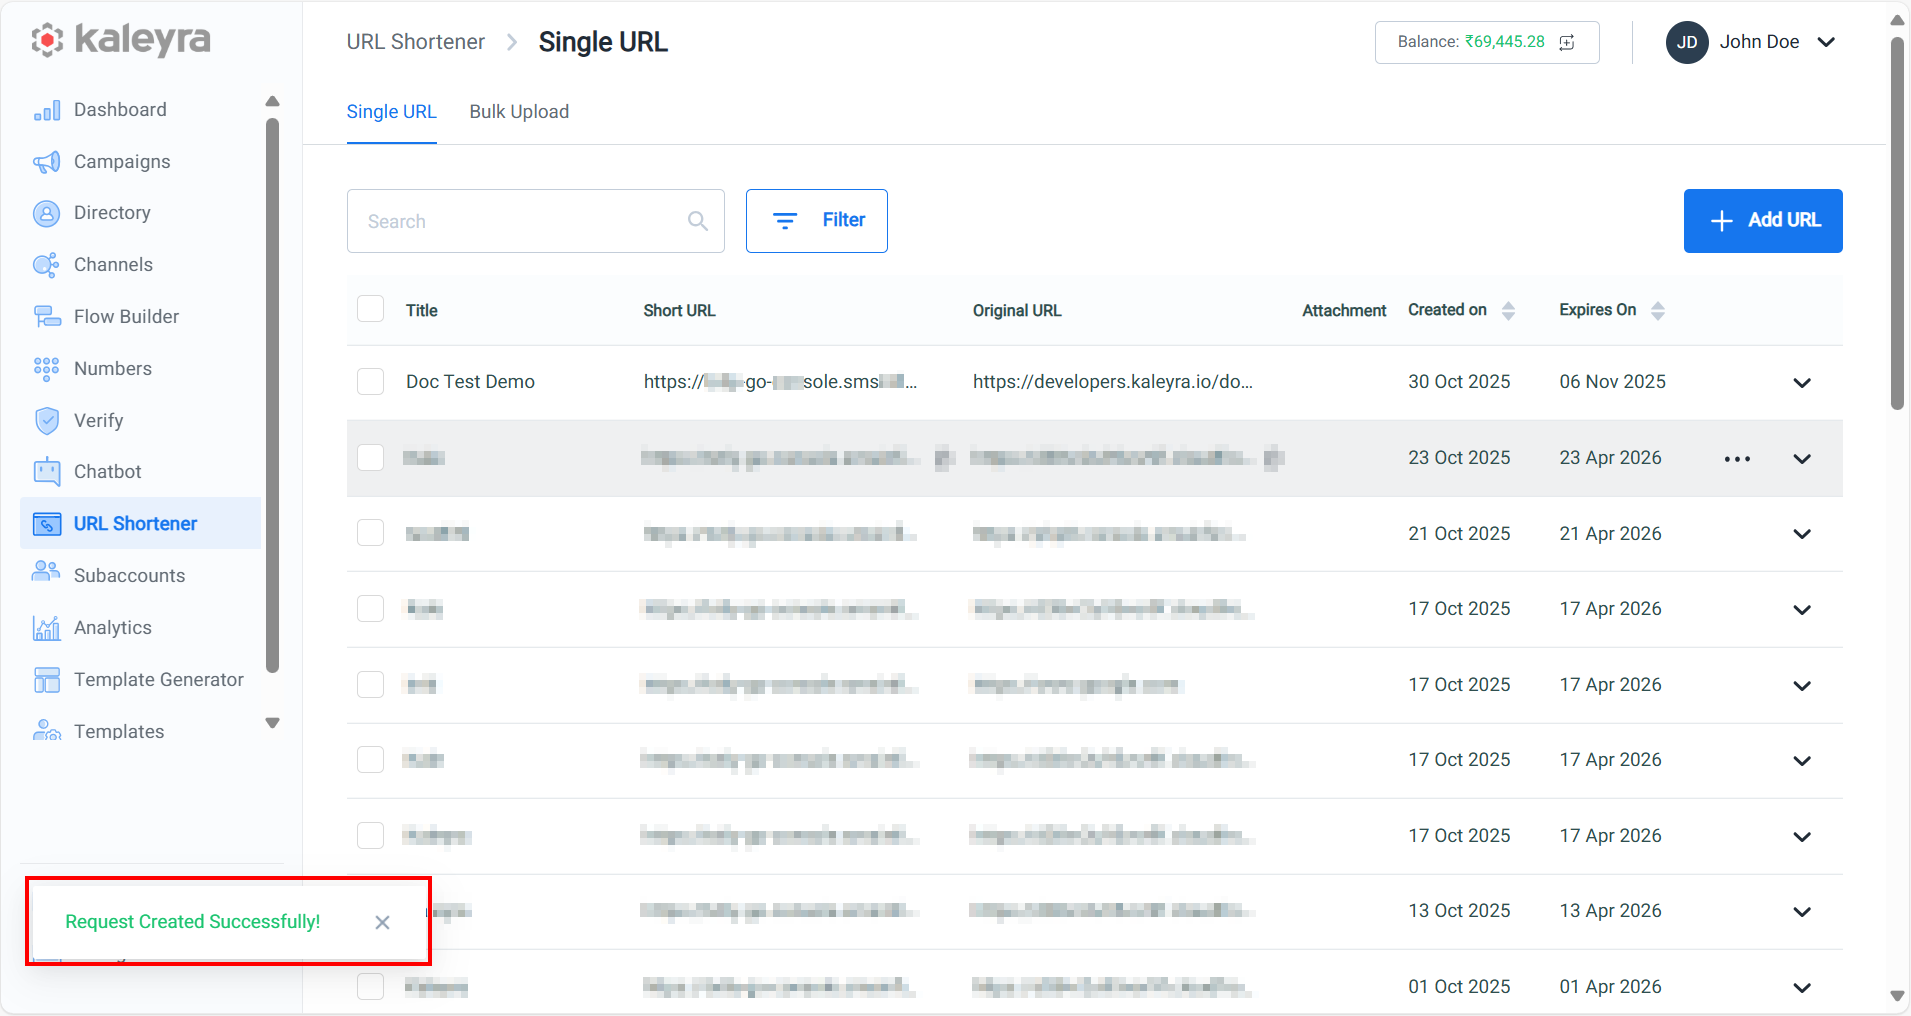Sort by Expires On arrows

point(1658,311)
